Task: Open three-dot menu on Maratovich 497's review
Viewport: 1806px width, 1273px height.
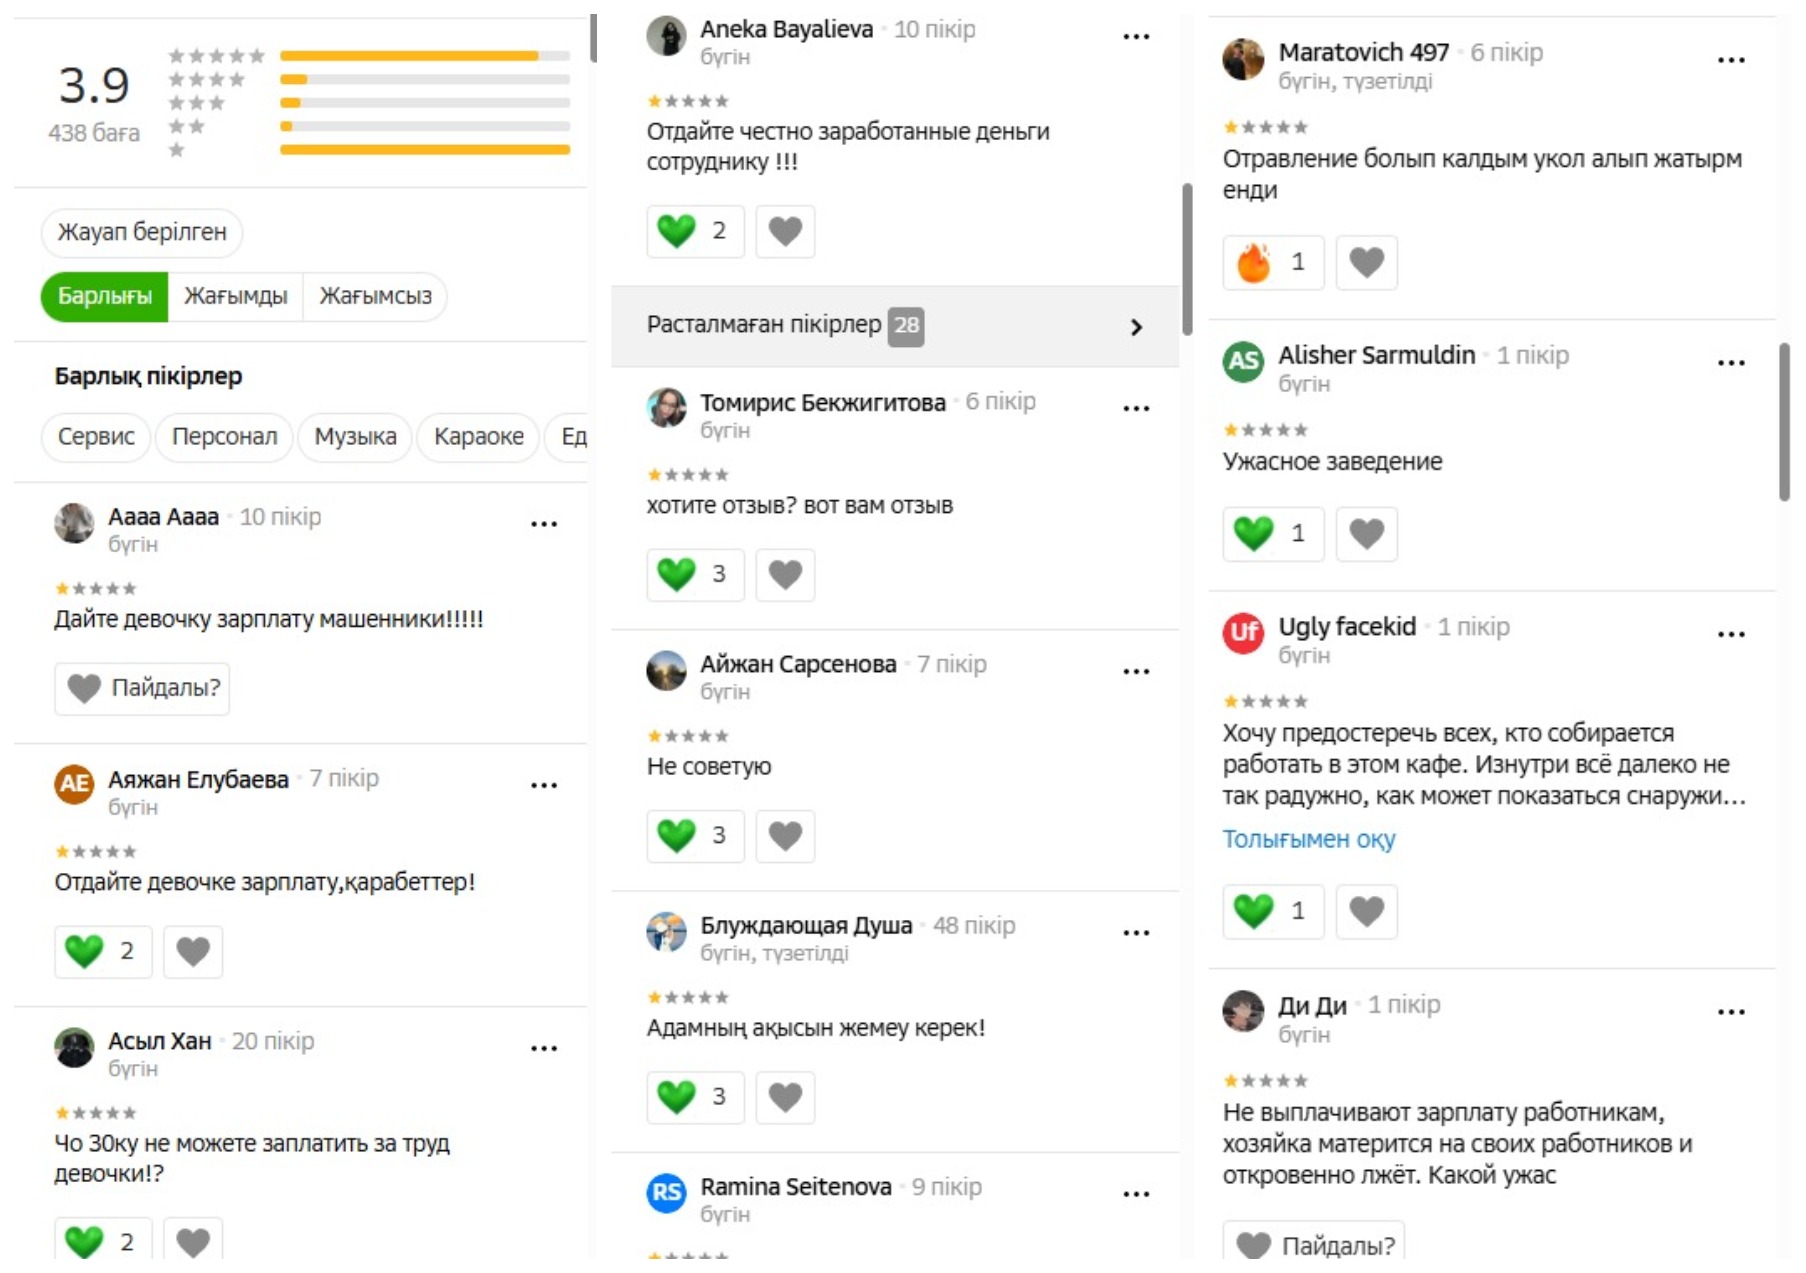Action: coord(1731,60)
